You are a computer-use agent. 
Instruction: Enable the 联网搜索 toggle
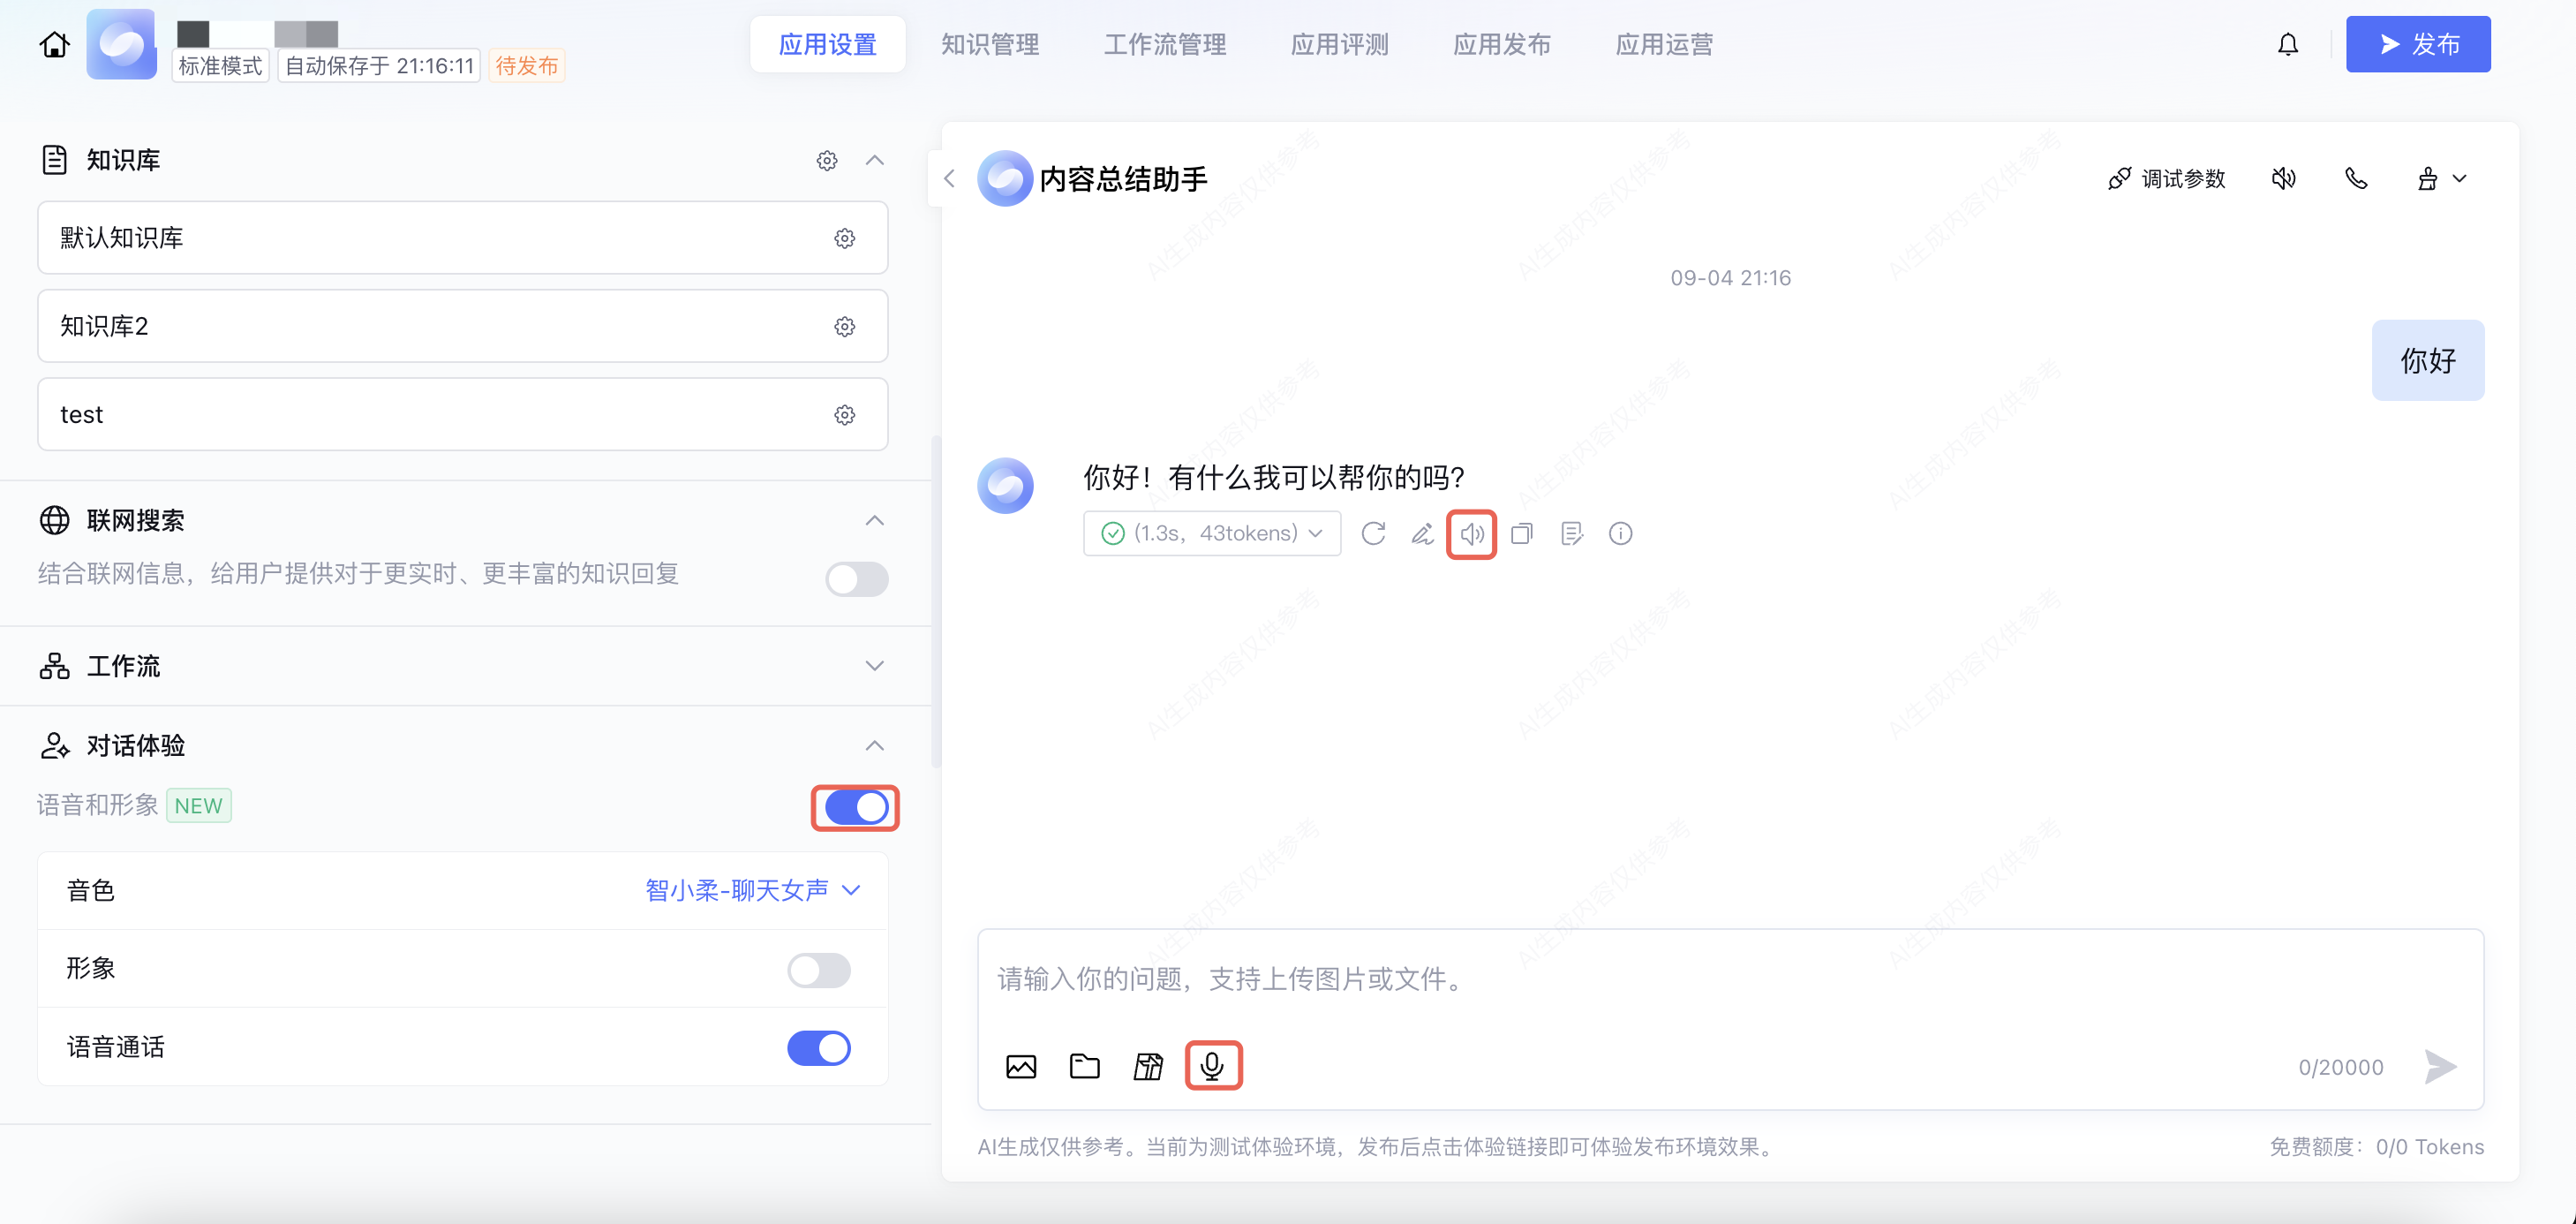[856, 579]
